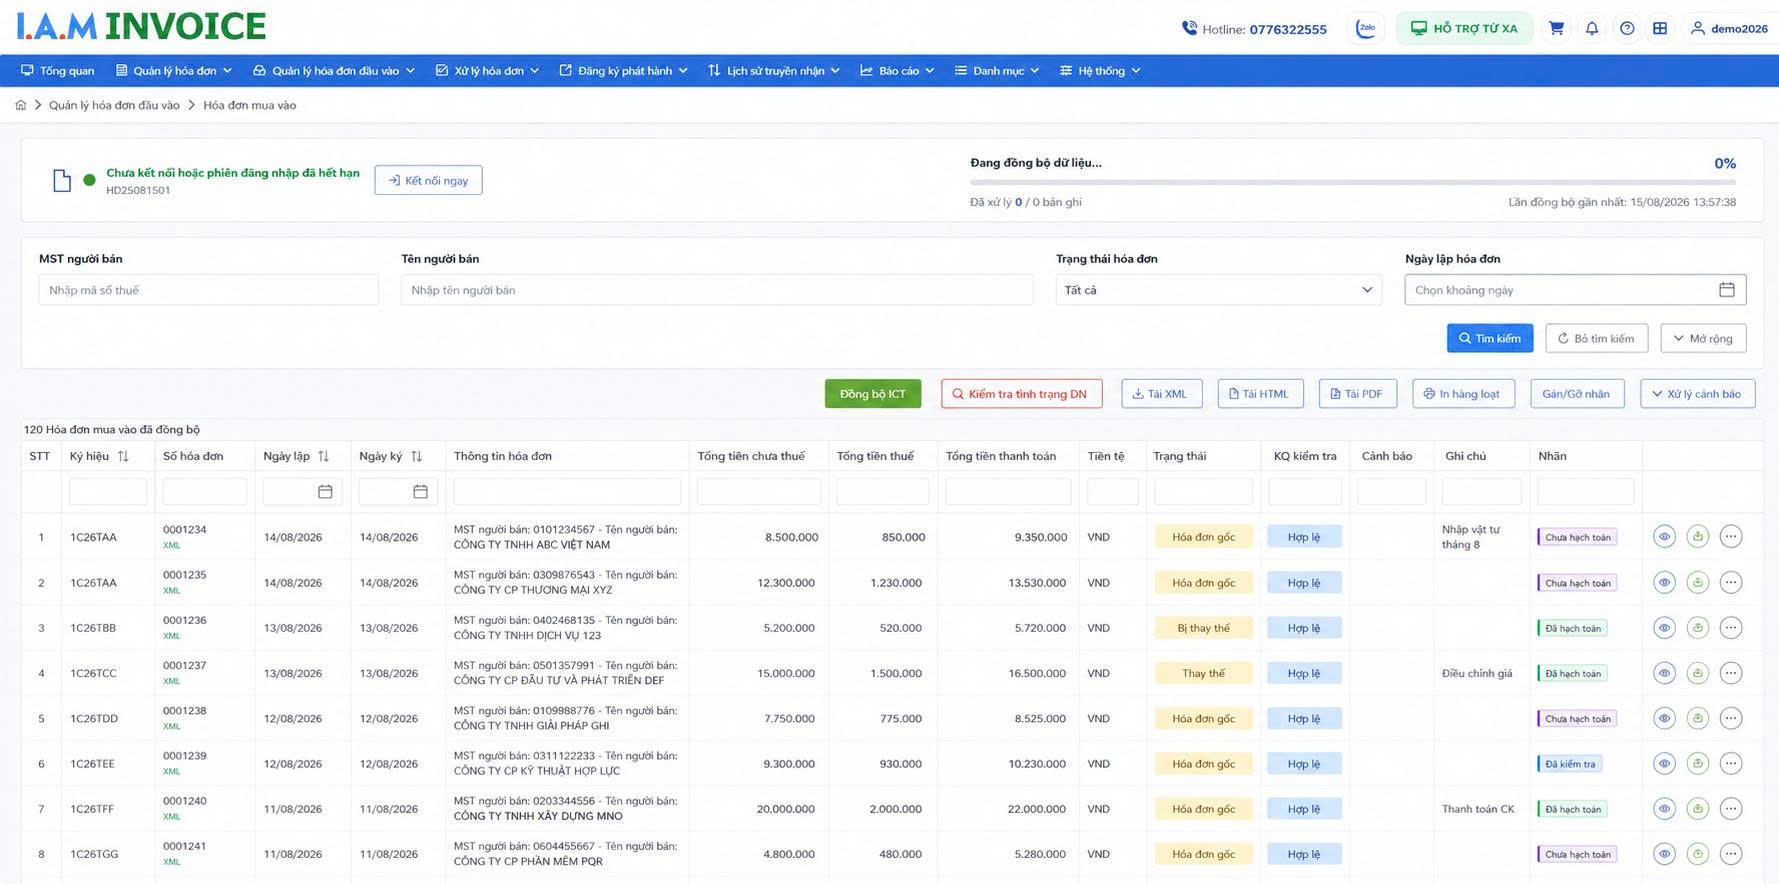1779x884 pixels.
Task: Click the Tên người bán input field
Action: [717, 290]
